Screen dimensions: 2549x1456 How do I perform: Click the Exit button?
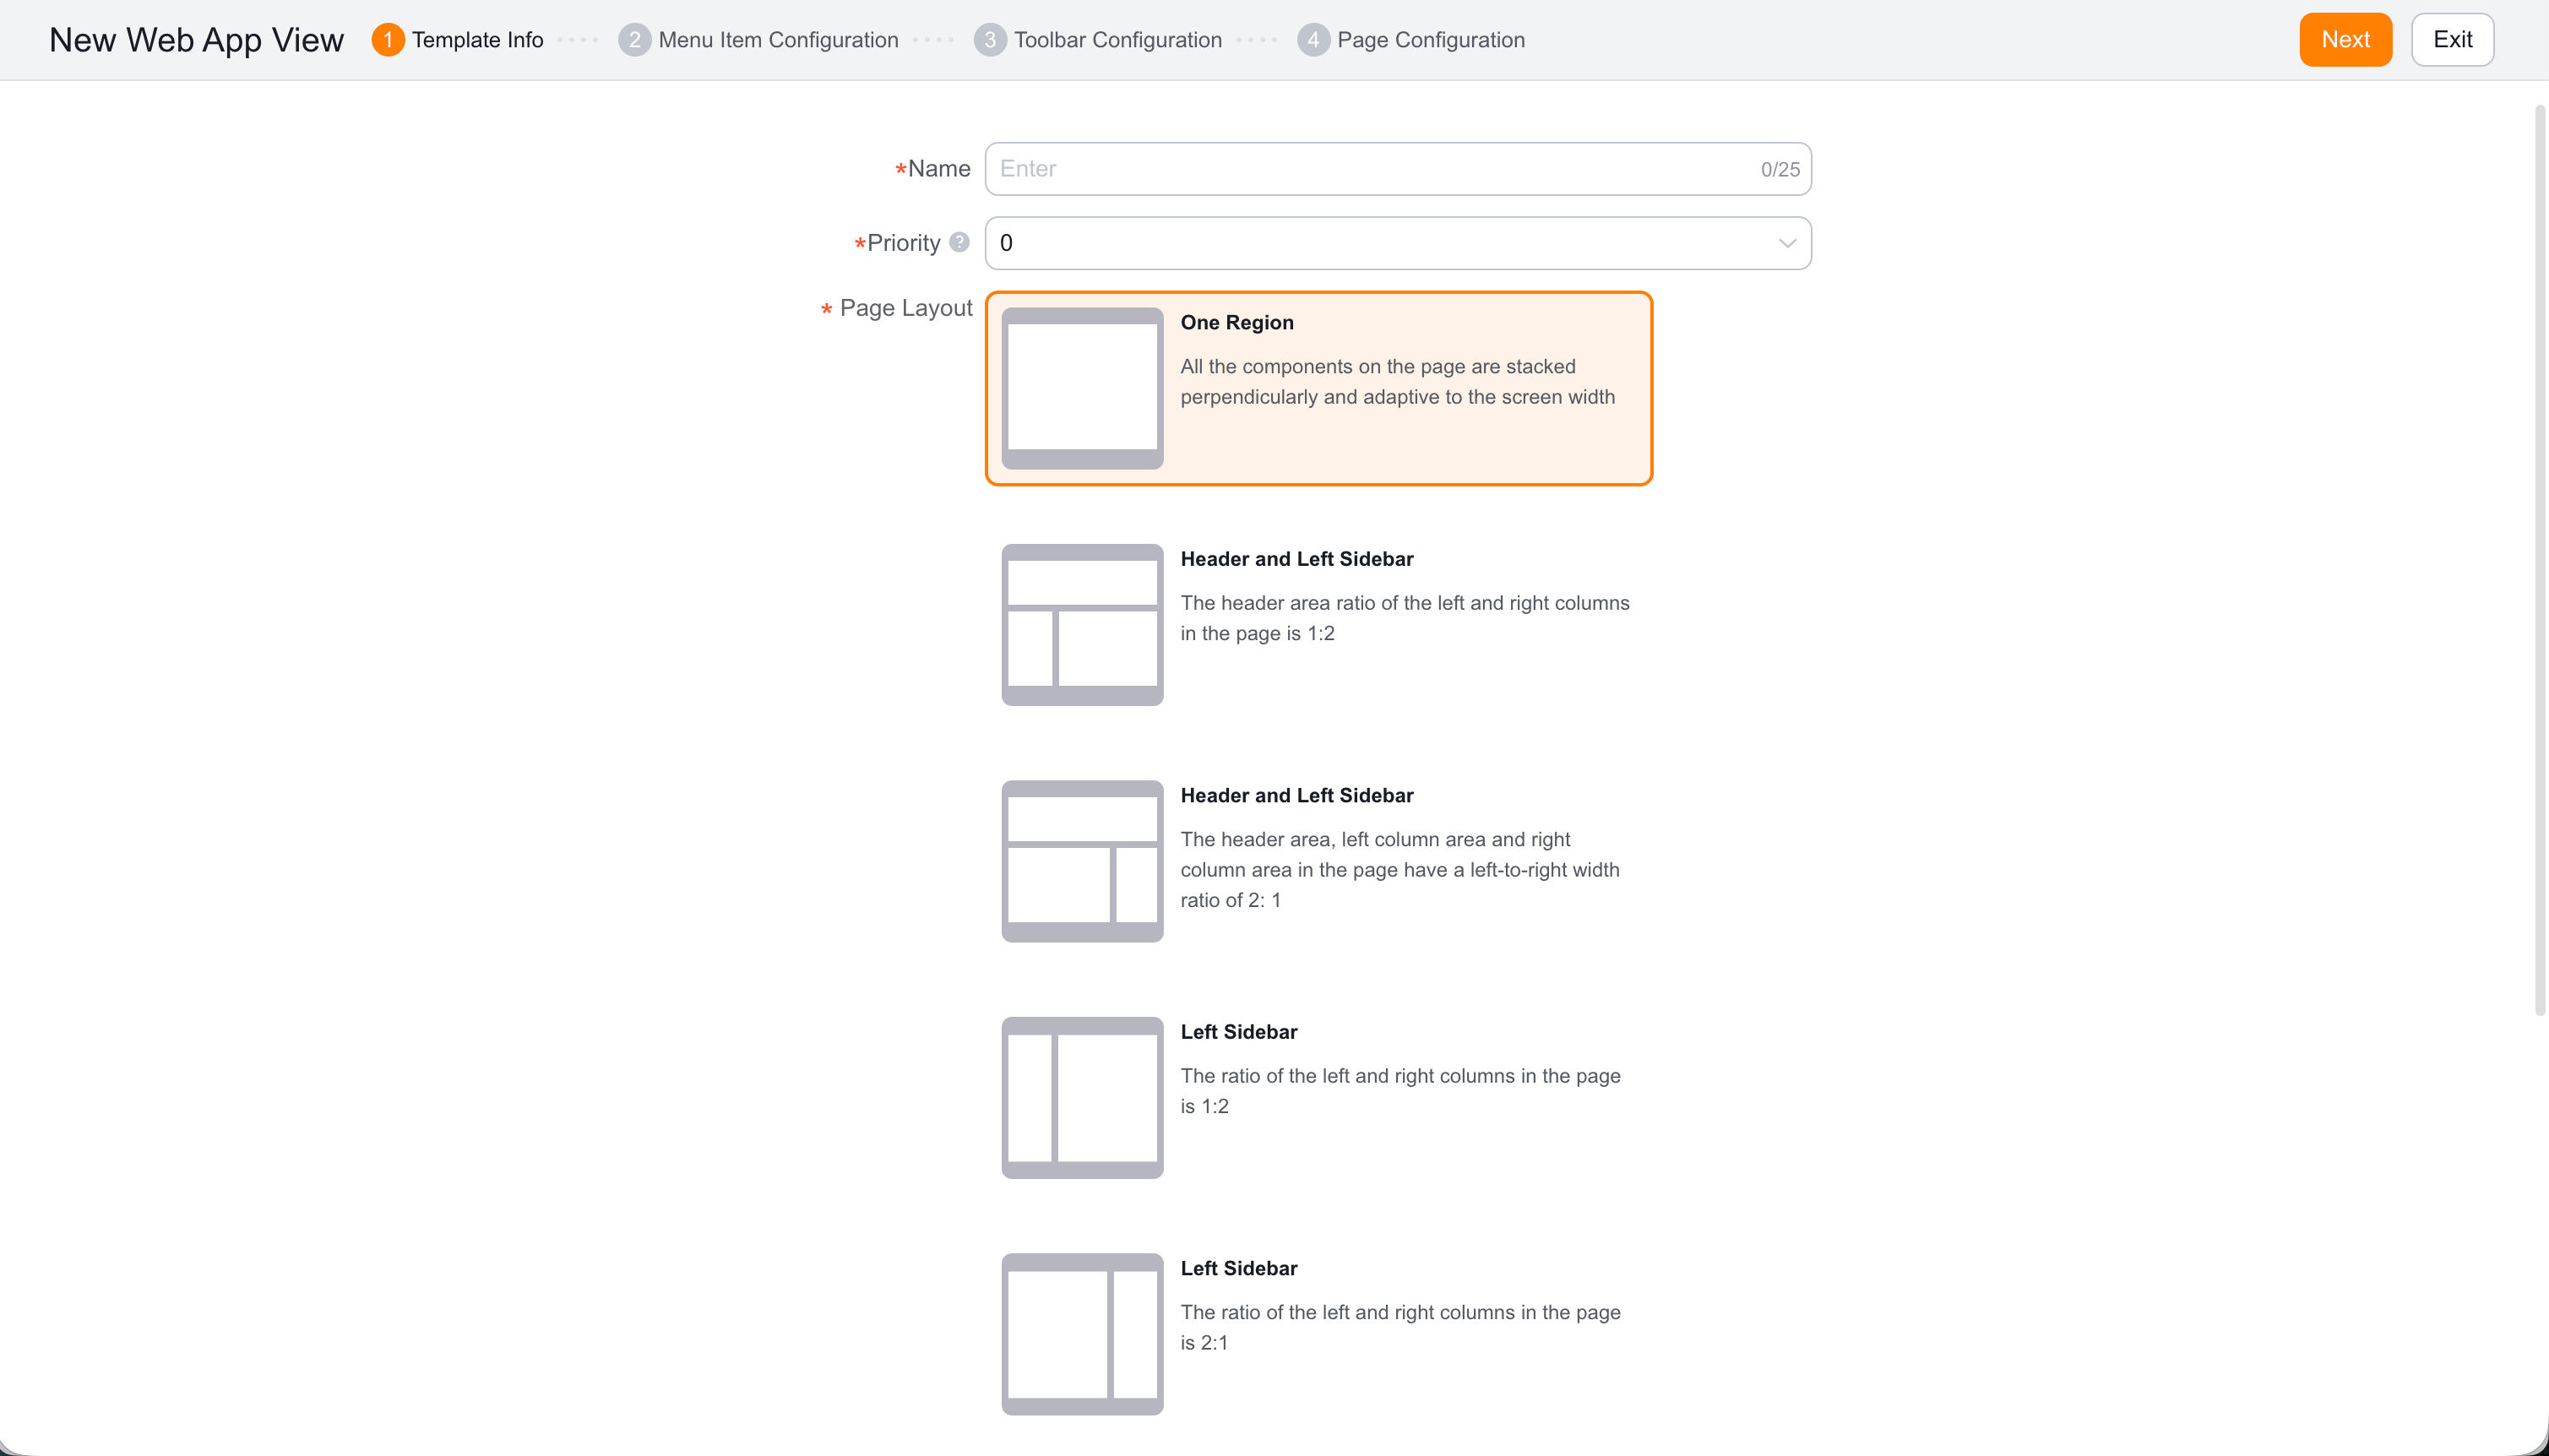(x=2452, y=40)
